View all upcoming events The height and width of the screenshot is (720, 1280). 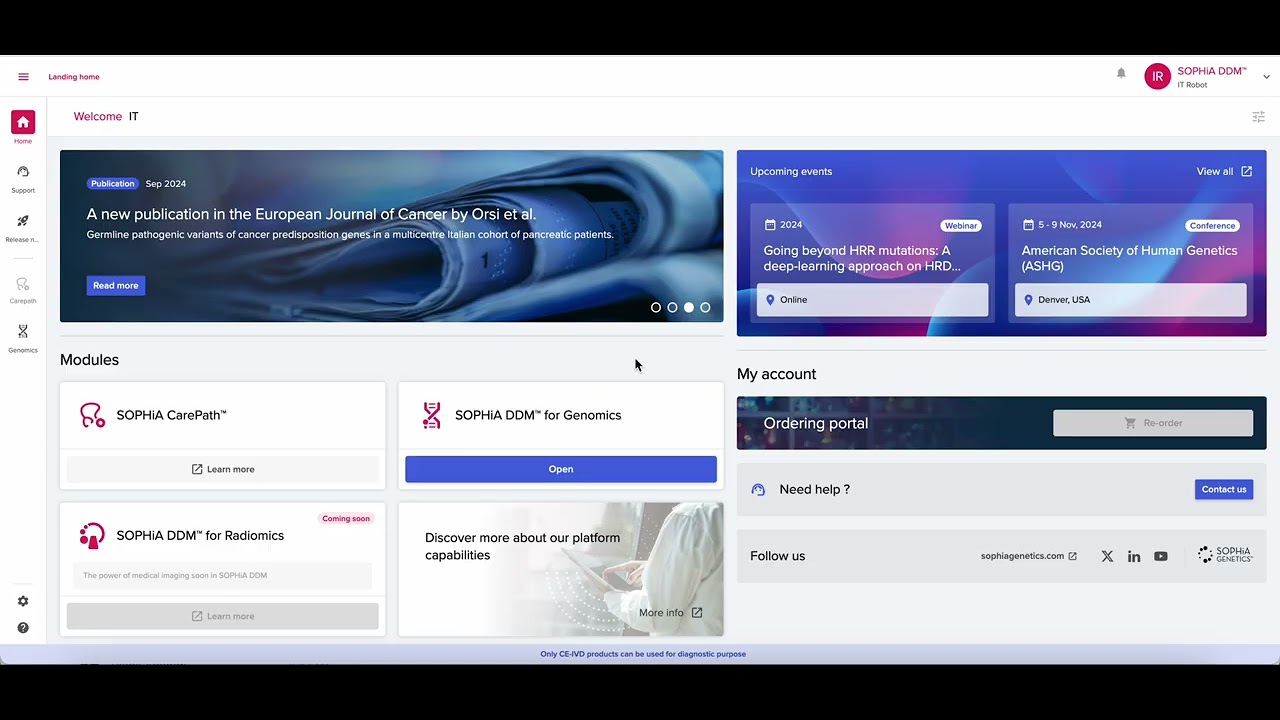(x=1223, y=171)
